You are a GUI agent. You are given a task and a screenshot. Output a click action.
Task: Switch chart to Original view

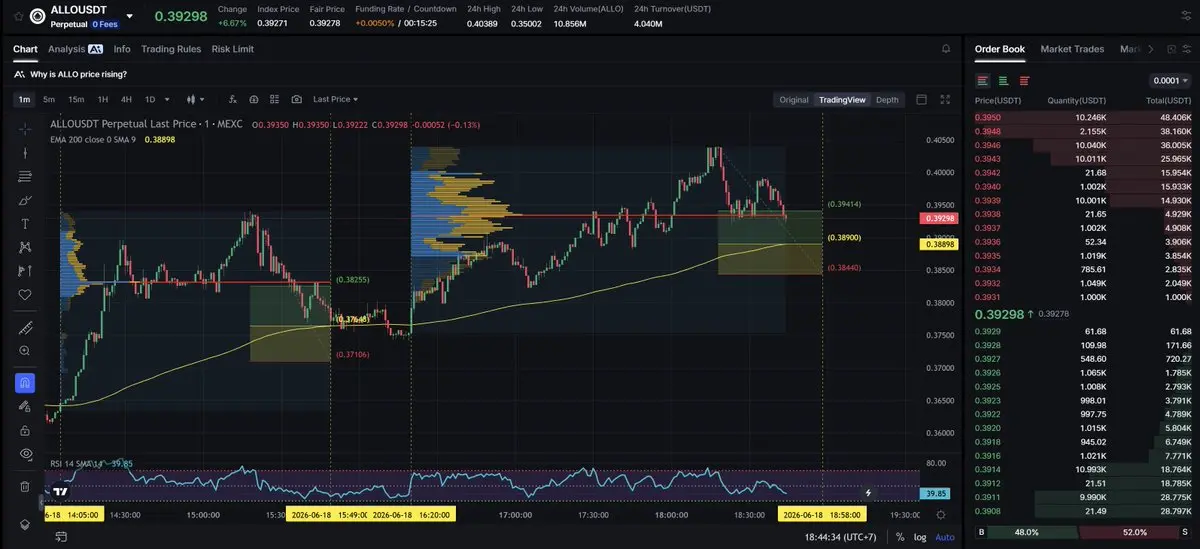coord(794,99)
